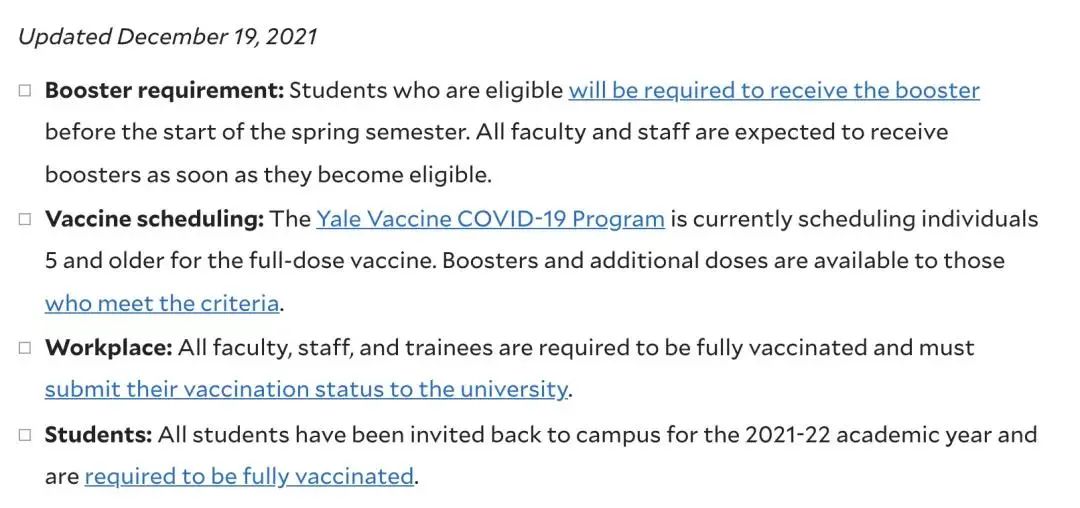Click the square bullet beside Students
1080x508 pixels.
(x=25, y=434)
